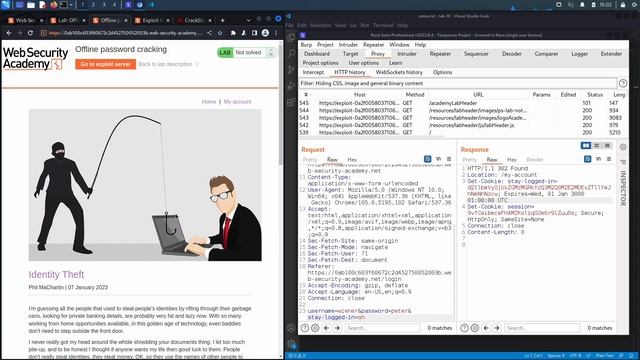640x360 pixels.
Task: Open the My account link
Action: coord(238,102)
